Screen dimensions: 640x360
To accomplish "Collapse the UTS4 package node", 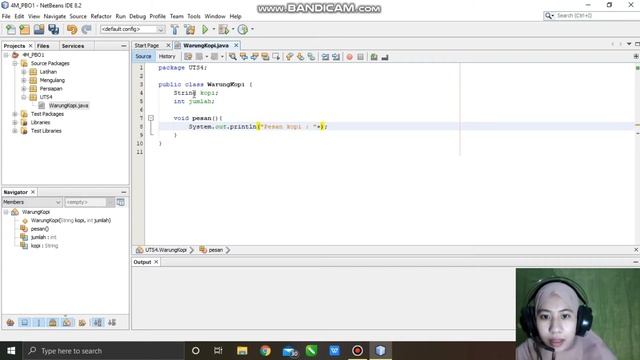I will coord(24,97).
